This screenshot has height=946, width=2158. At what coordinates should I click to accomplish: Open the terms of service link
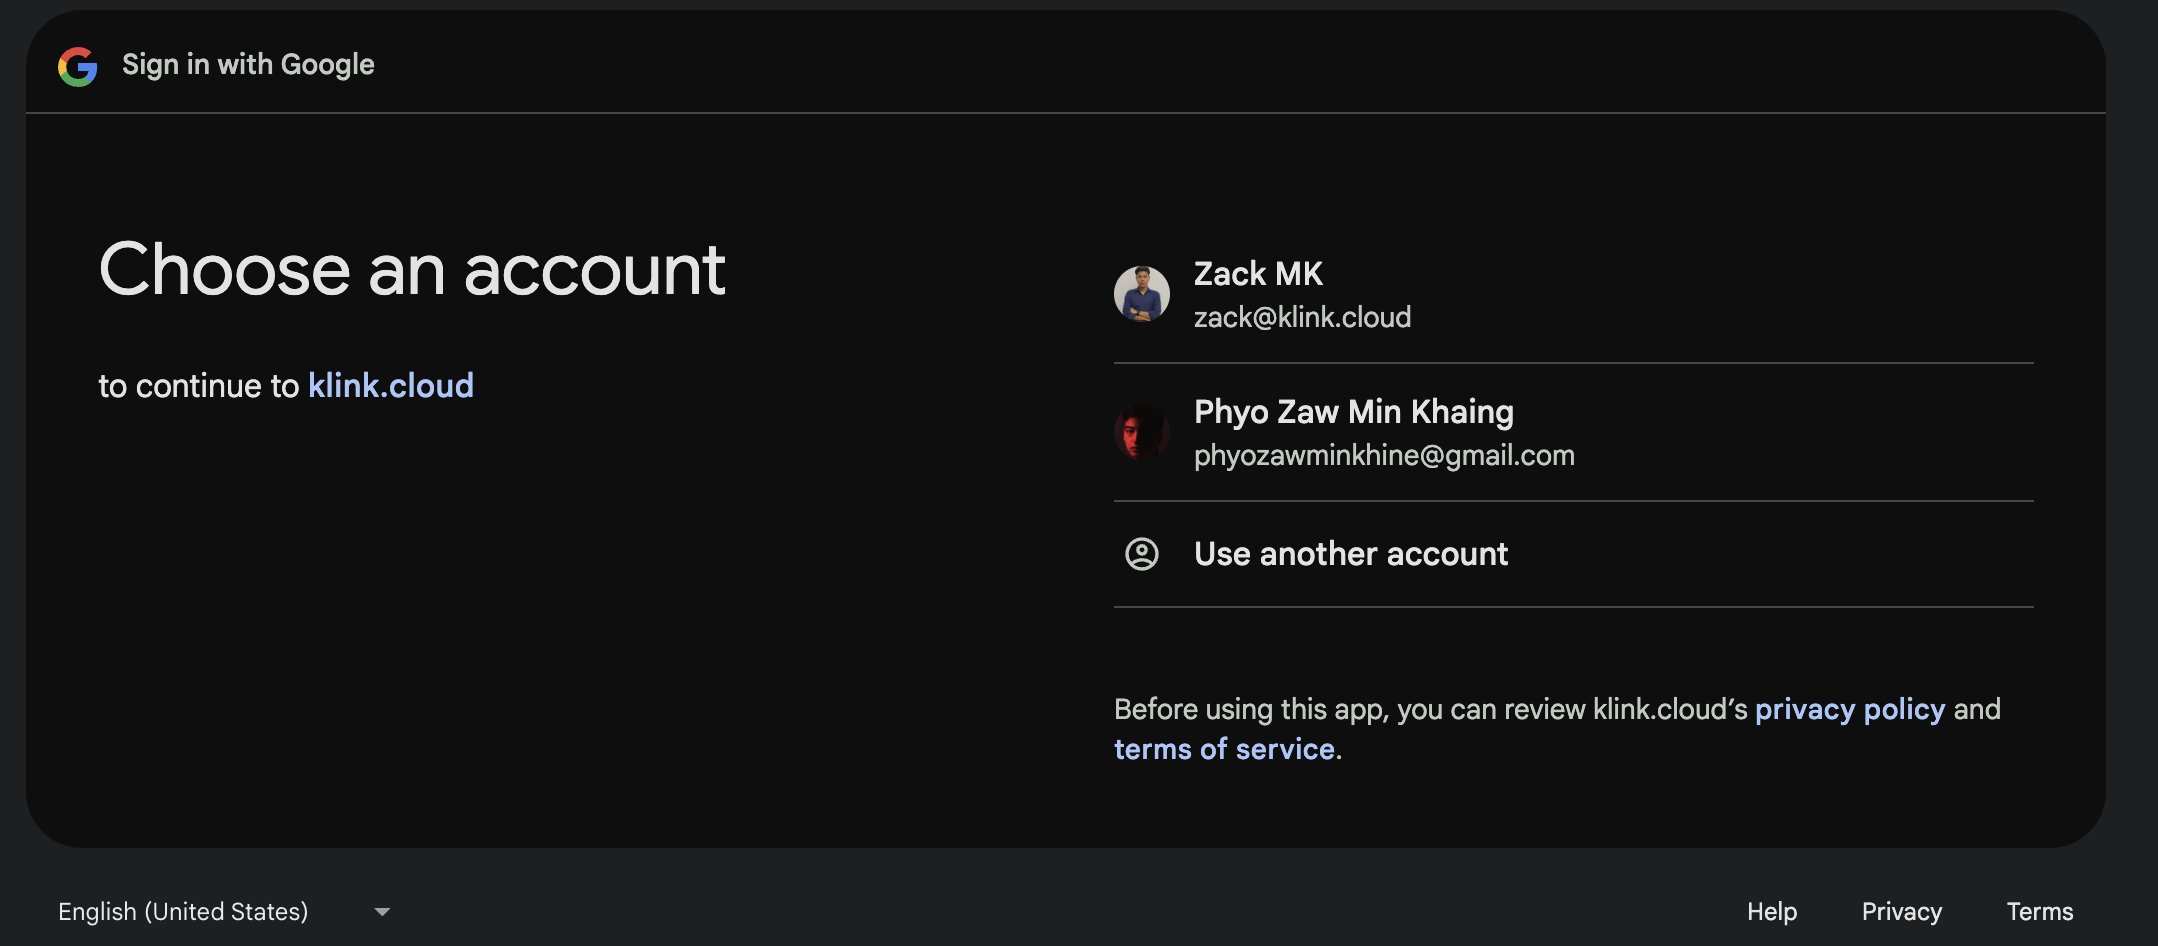tap(1224, 750)
